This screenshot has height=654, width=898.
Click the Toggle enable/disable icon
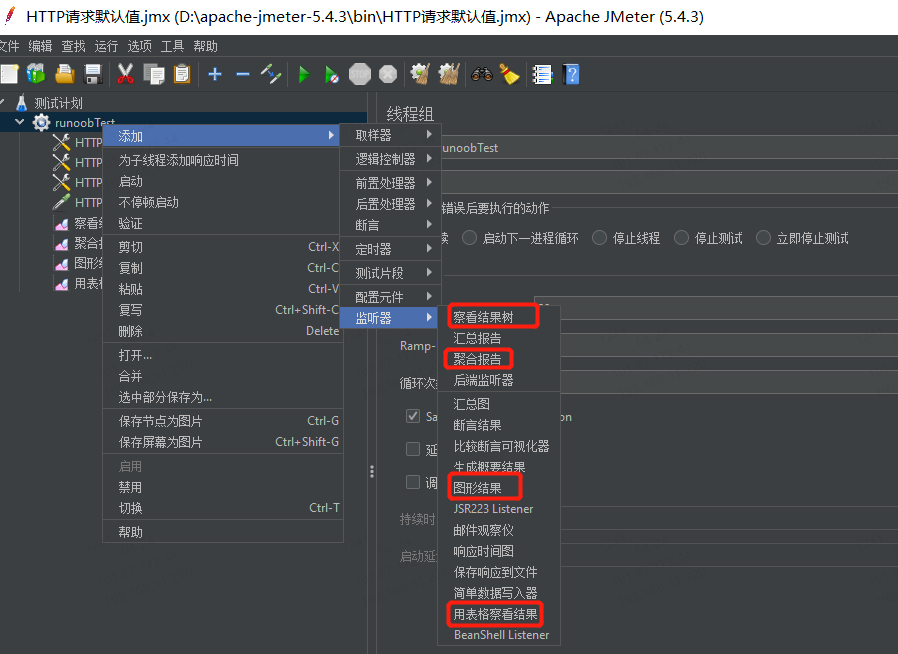(270, 74)
